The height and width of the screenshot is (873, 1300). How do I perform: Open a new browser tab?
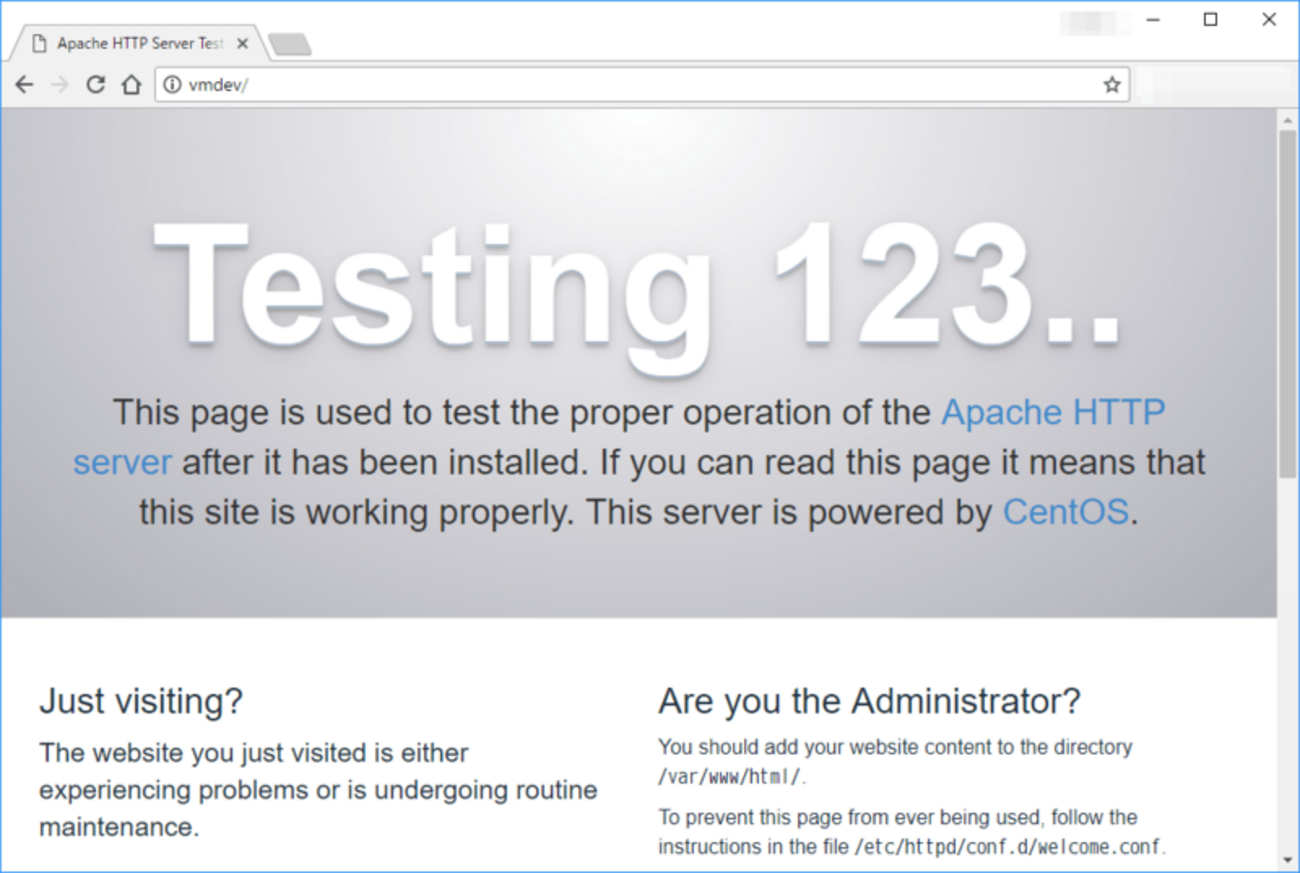pyautogui.click(x=290, y=45)
